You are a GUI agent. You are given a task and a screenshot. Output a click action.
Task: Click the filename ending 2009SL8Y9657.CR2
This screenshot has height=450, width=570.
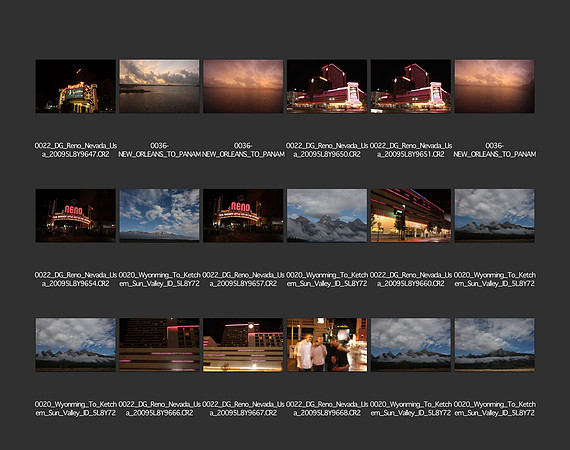coord(243,280)
